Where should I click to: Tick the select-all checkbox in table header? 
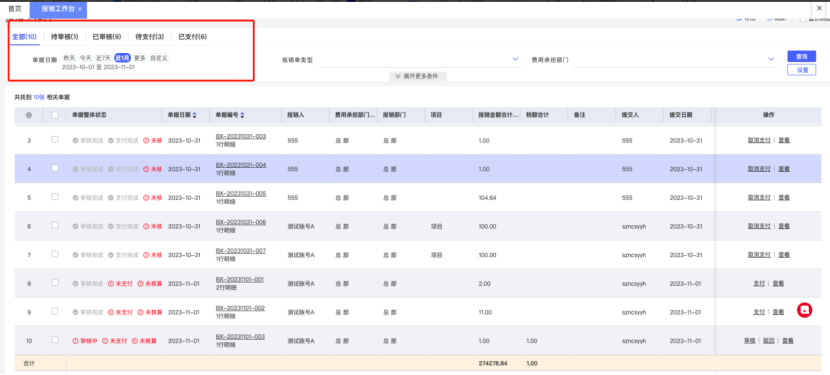pos(55,114)
